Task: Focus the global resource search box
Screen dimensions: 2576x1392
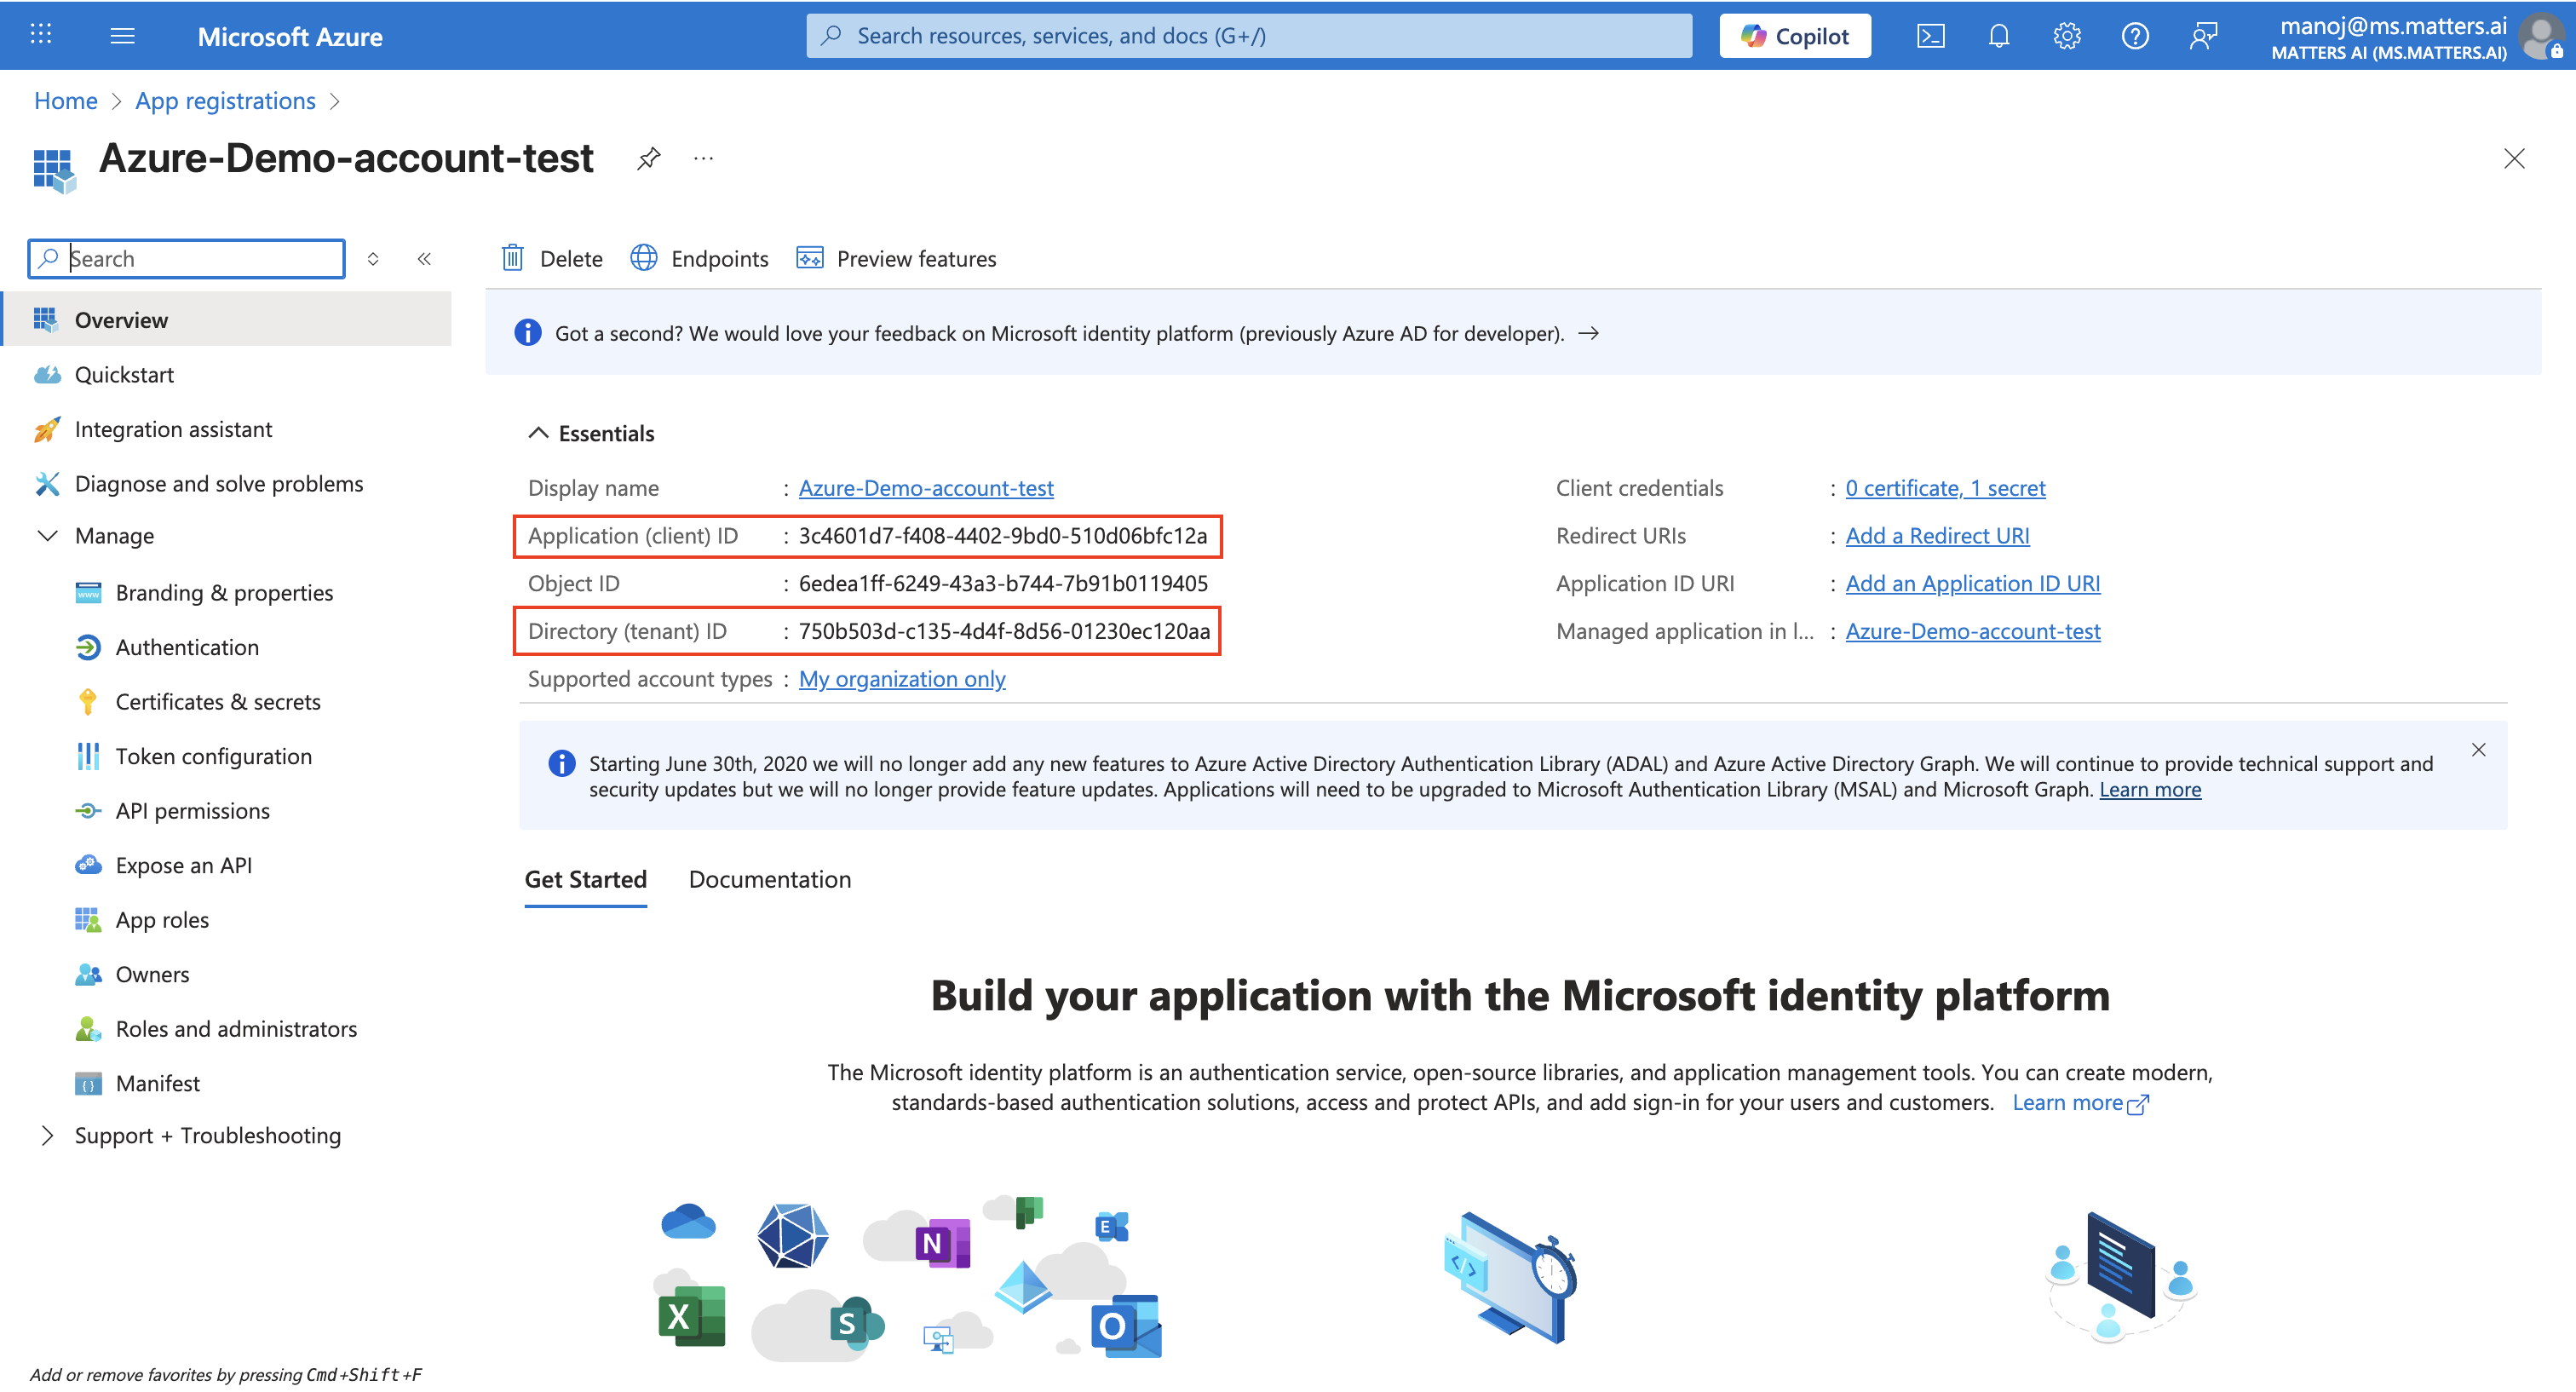Action: 1249,36
